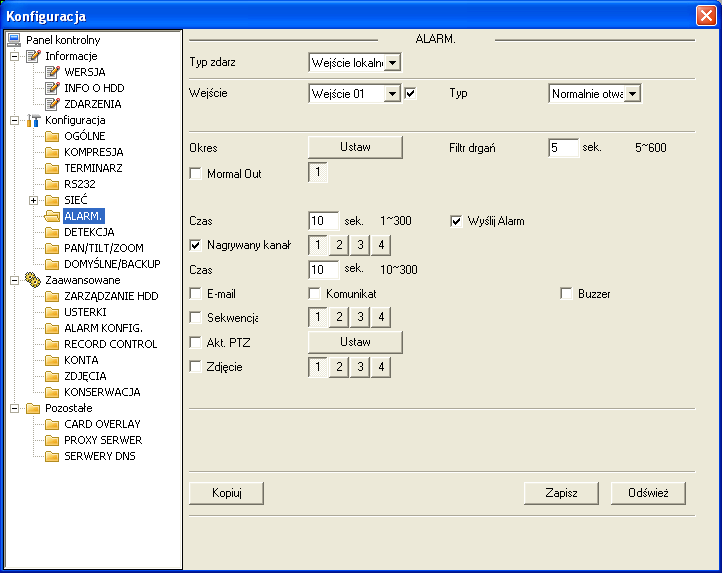The height and width of the screenshot is (573, 722).
Task: Click the RECORD CONTROL folder icon
Action: (x=52, y=344)
